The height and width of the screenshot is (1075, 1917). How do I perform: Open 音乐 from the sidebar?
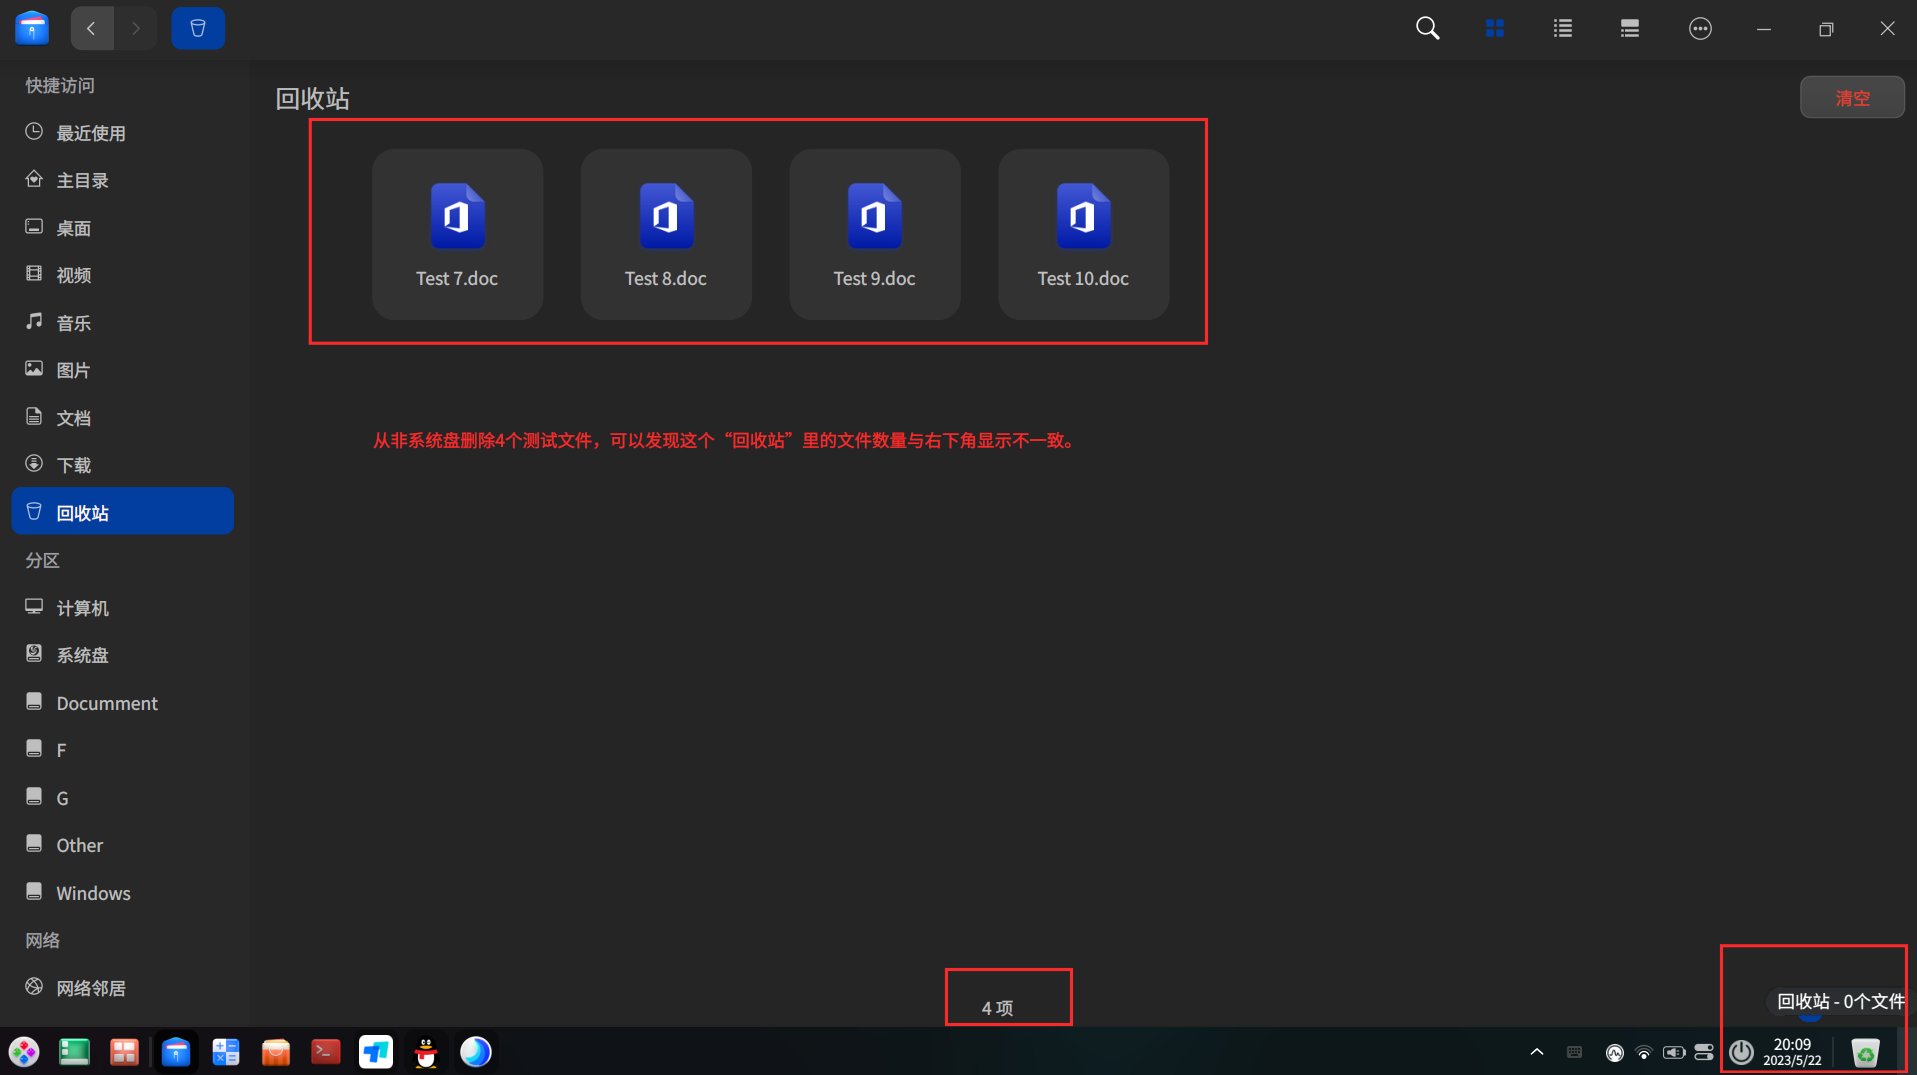click(x=73, y=322)
